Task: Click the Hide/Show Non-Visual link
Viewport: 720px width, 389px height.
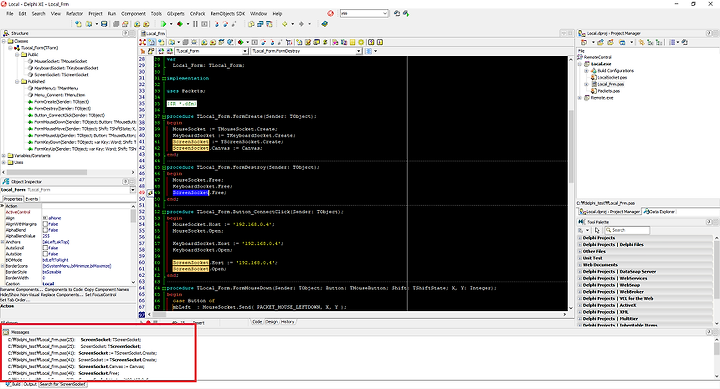Action: [x=19, y=295]
